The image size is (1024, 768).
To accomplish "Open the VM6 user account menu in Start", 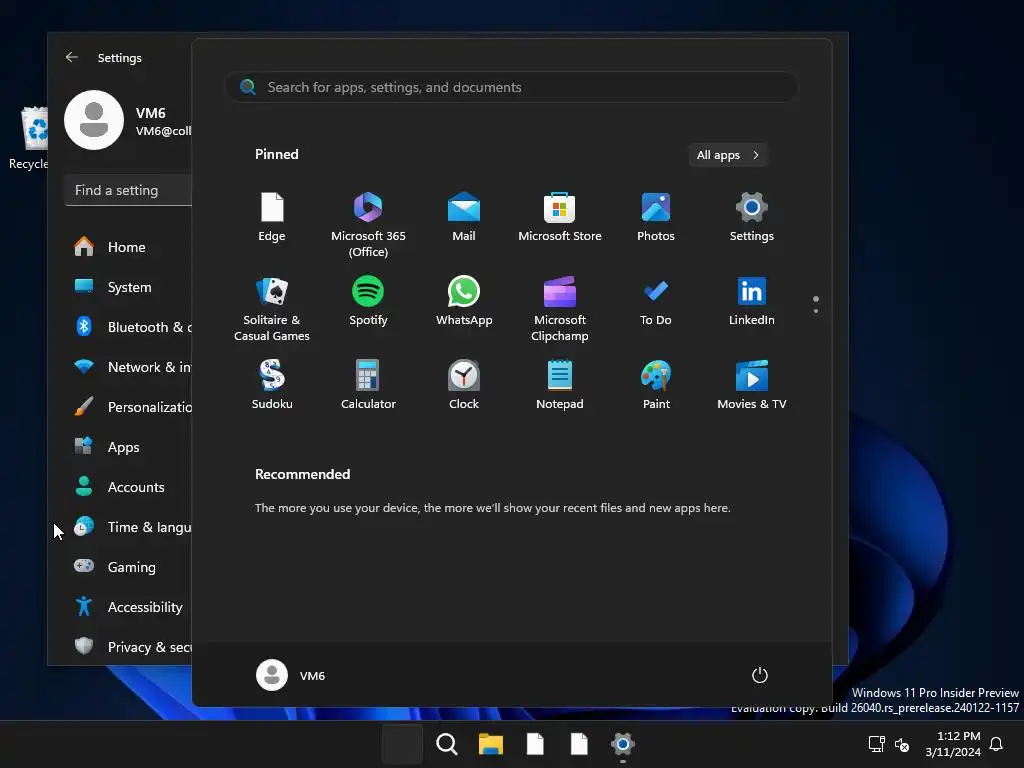I will [x=291, y=675].
